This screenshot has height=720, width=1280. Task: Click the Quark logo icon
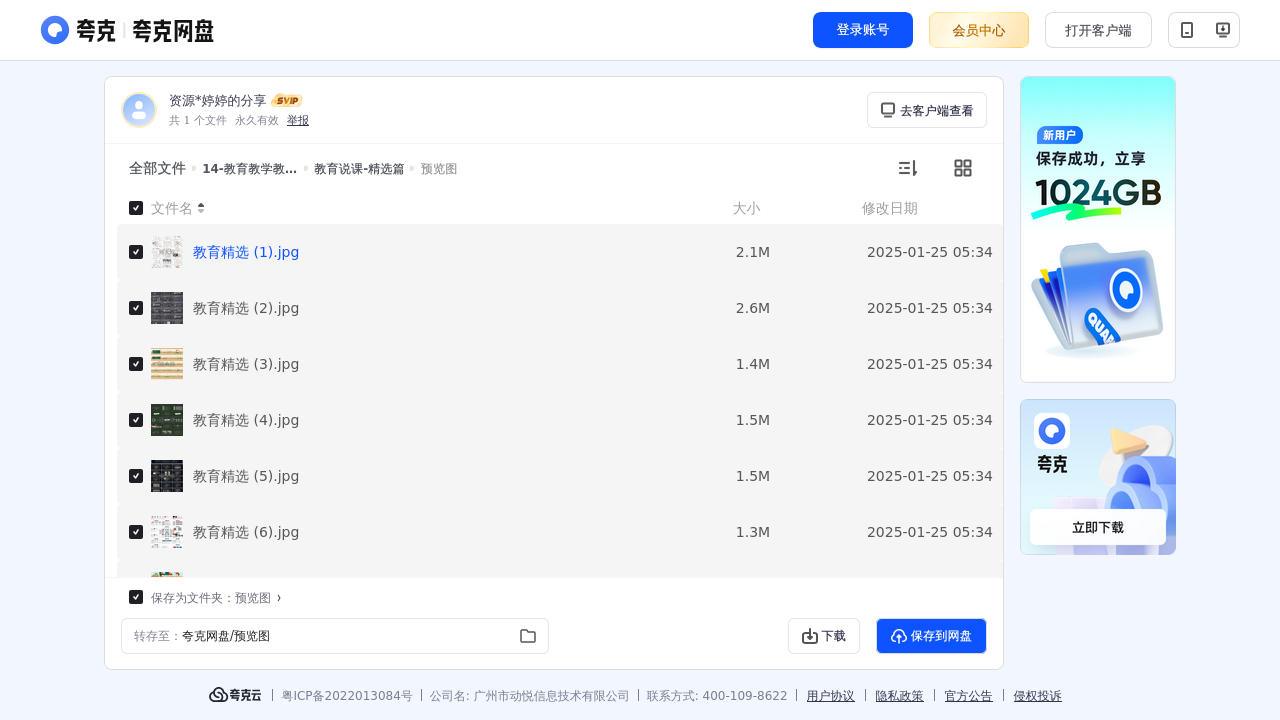click(55, 30)
